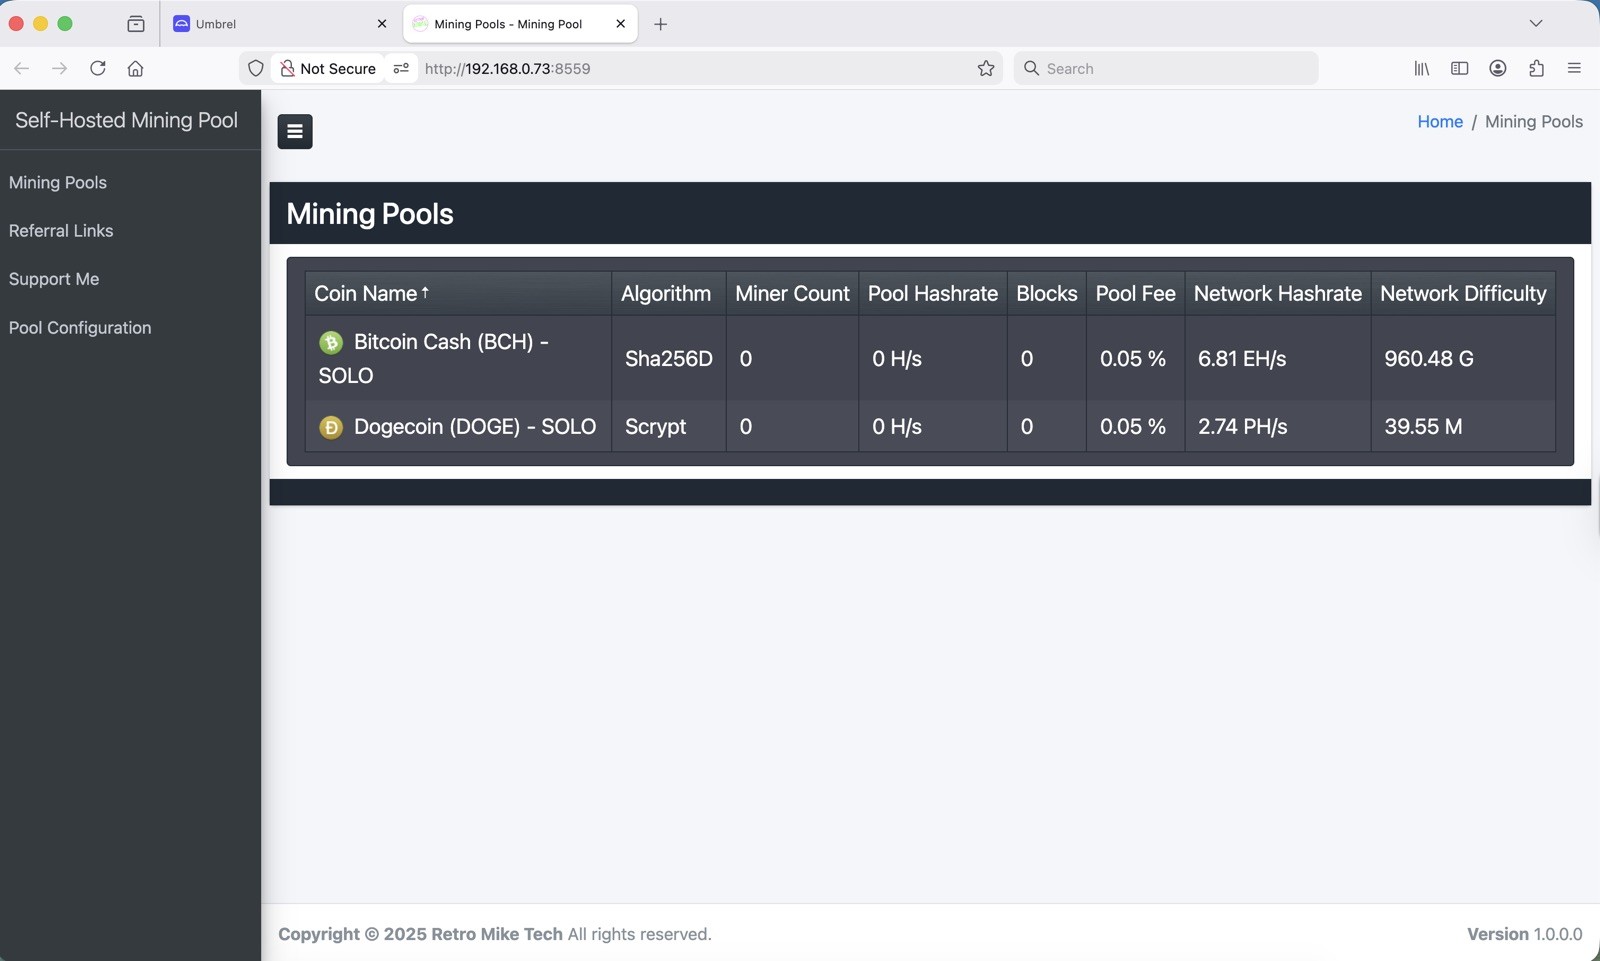This screenshot has height=961, width=1600.
Task: Toggle the browser sidebar panel icon
Action: pos(1459,68)
